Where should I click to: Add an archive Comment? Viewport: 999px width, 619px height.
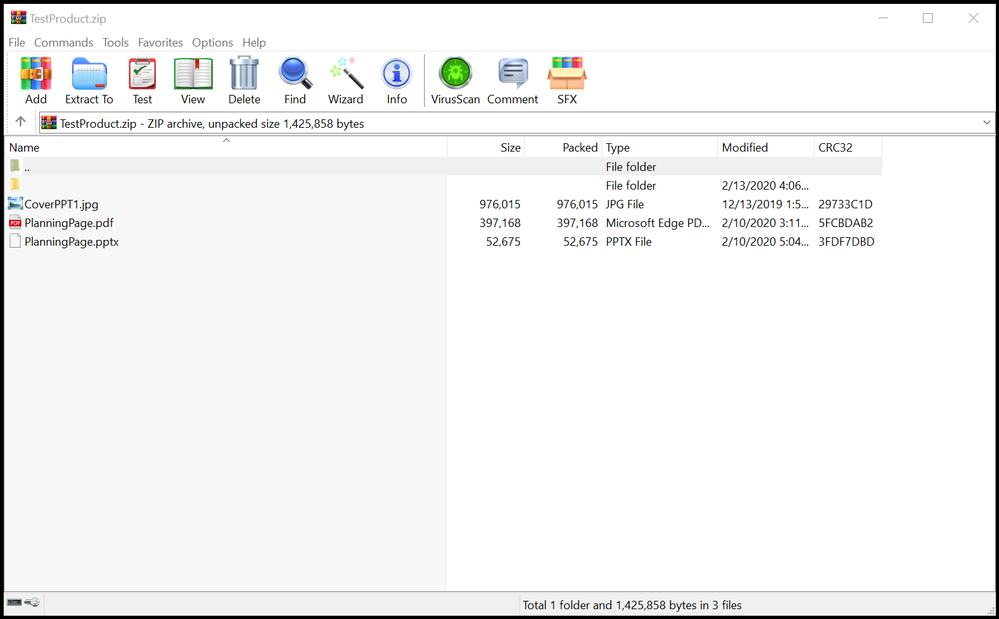513,80
